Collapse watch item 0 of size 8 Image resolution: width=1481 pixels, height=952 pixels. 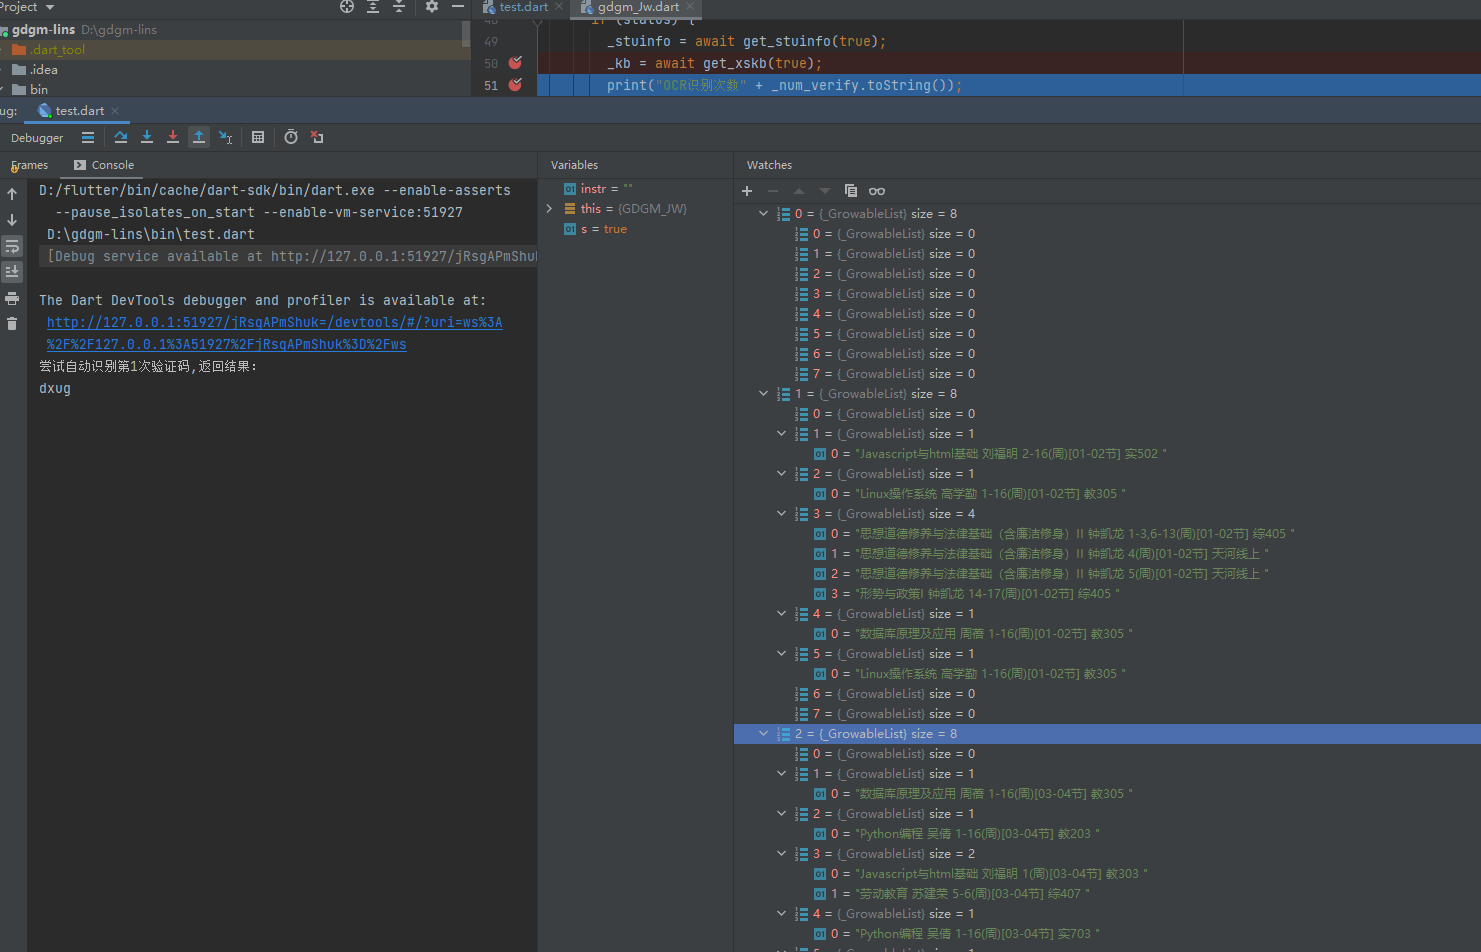pos(764,214)
